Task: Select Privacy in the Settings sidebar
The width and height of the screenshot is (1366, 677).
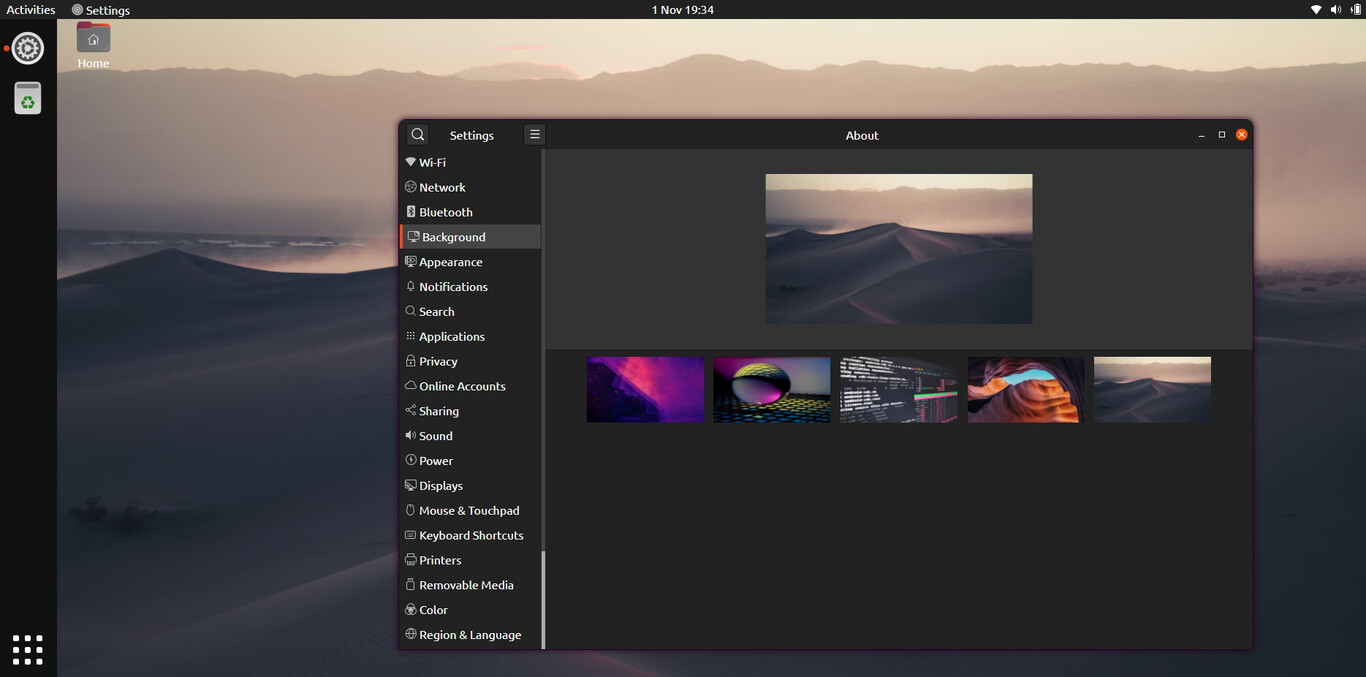Action: tap(438, 361)
